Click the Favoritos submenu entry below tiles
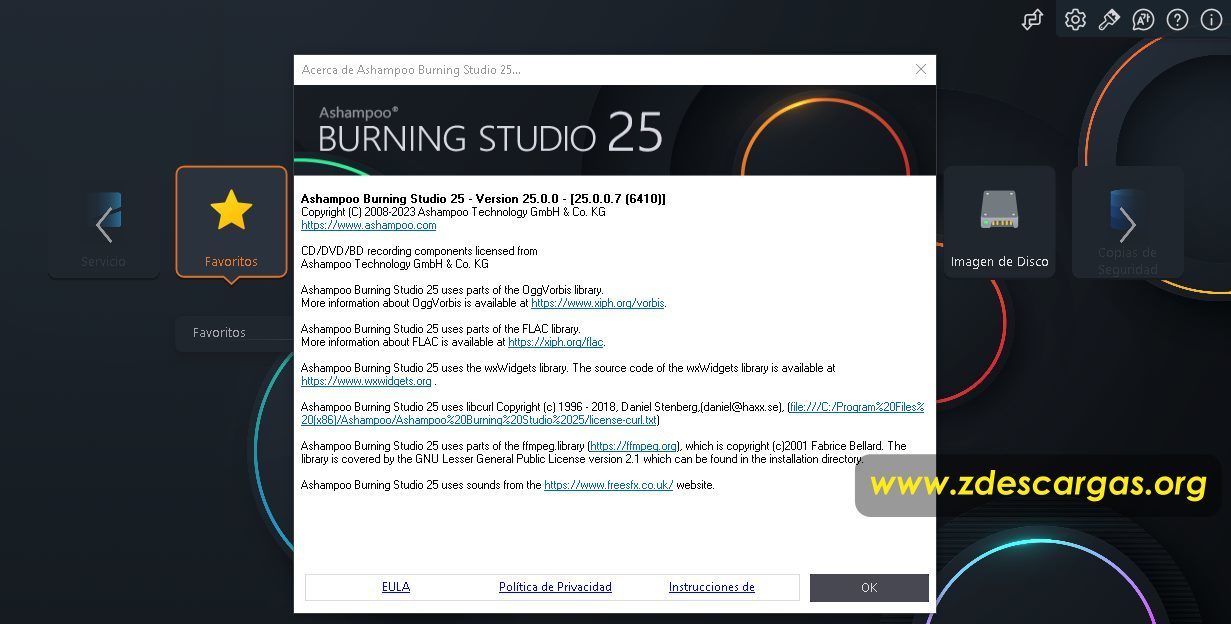 pos(235,333)
